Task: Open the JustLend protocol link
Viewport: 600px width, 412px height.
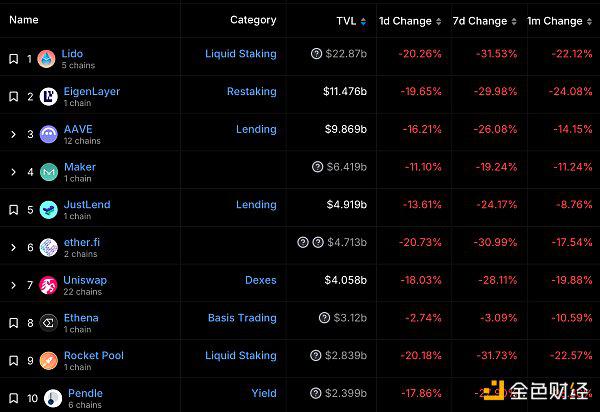Action: [87, 204]
